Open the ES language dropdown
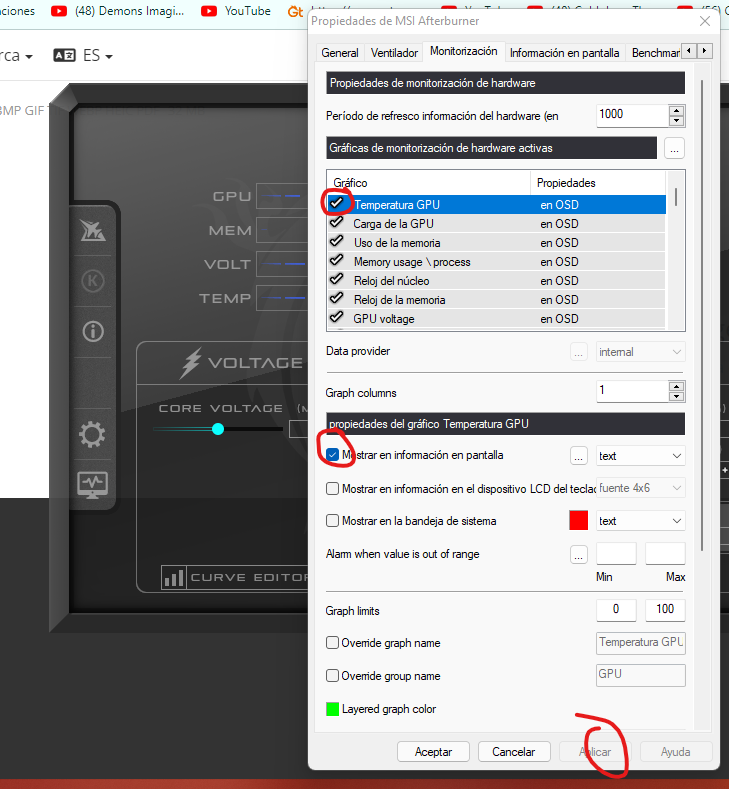This screenshot has width=729, height=789. click(x=98, y=55)
